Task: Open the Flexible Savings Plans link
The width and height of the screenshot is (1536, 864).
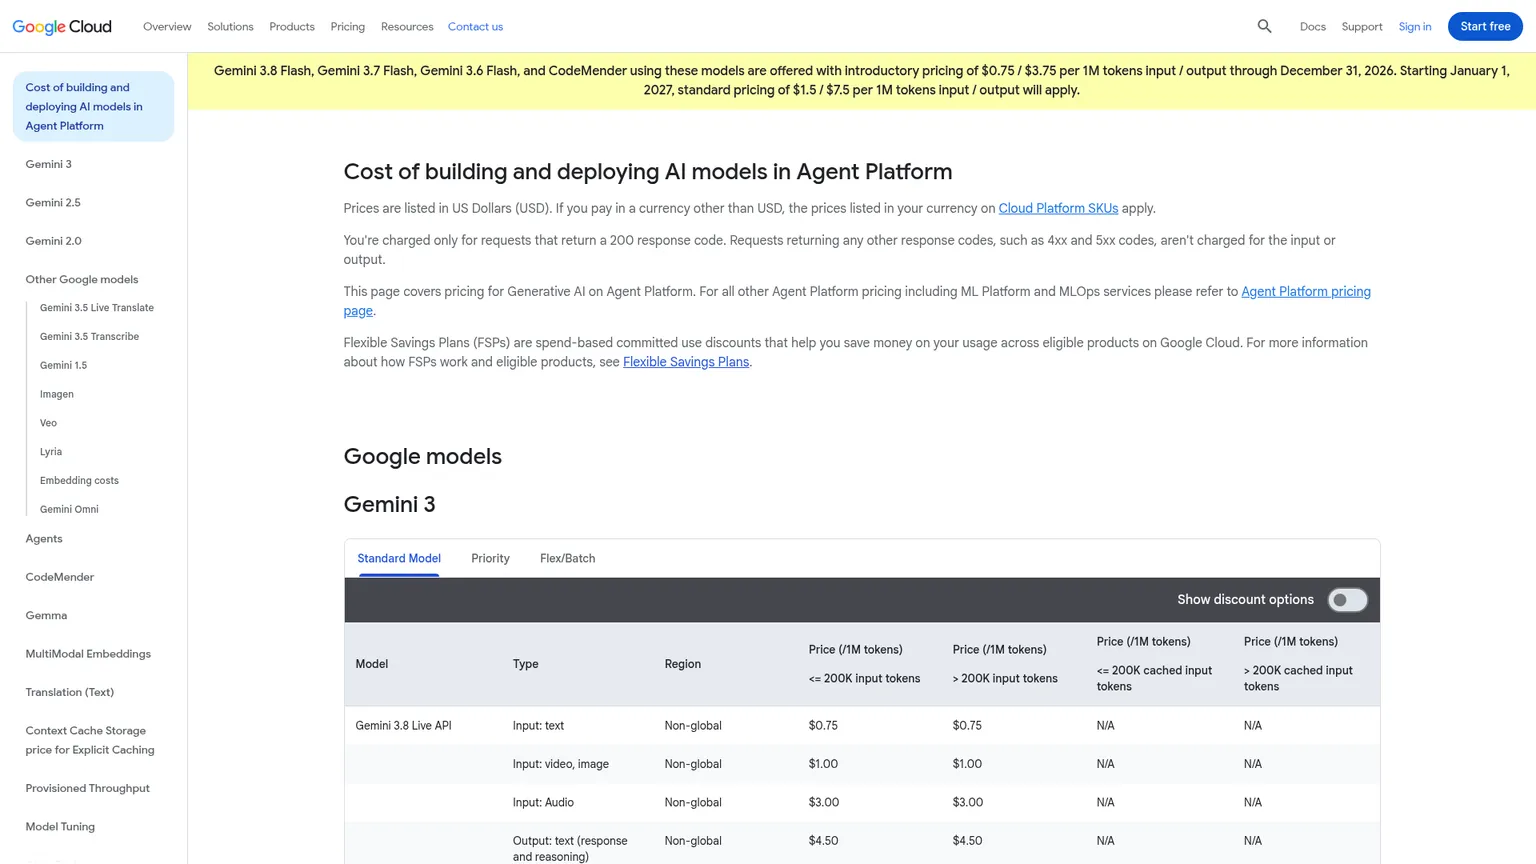Action: pyautogui.click(x=686, y=362)
